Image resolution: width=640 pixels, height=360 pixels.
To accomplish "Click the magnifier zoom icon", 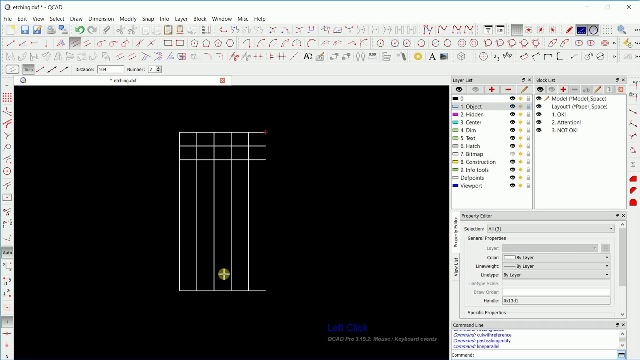I will click(x=622, y=30).
